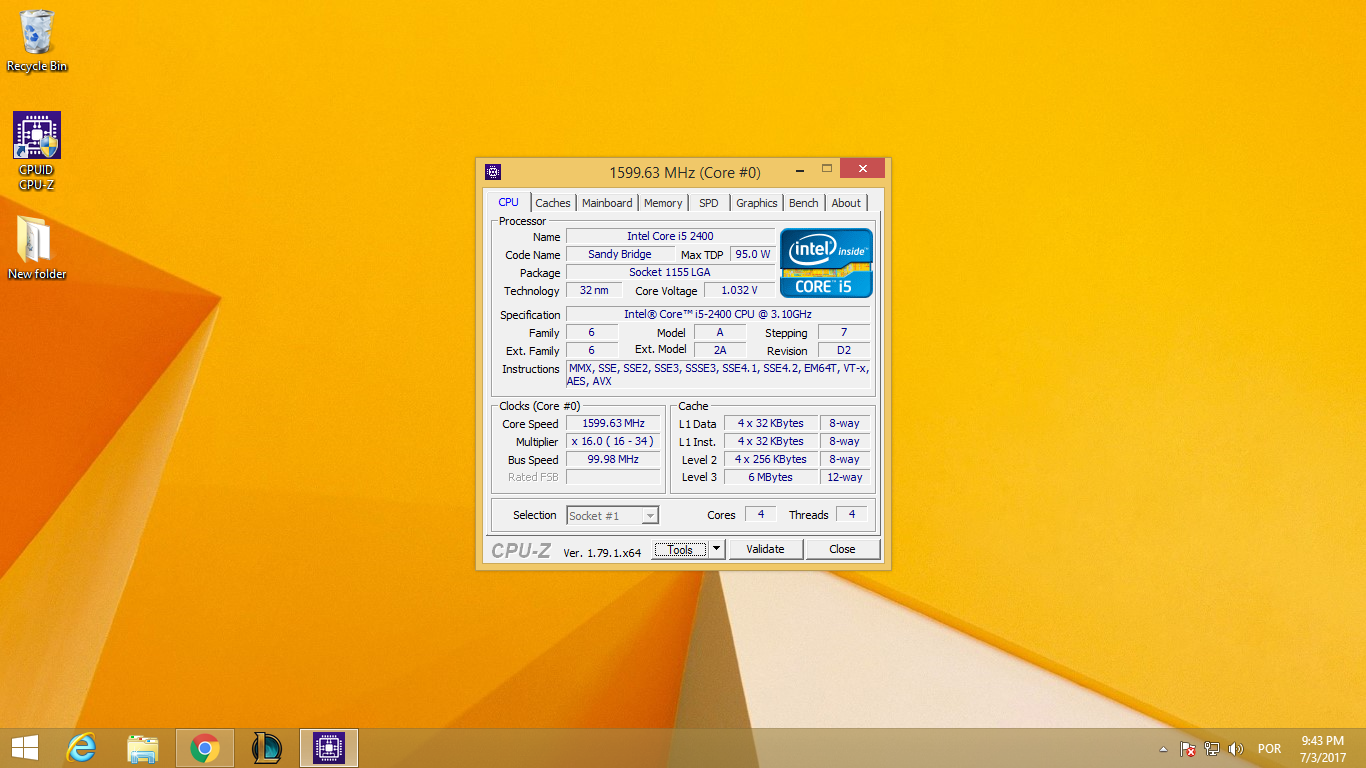Open the Bench tab
This screenshot has width=1366, height=768.
804,203
